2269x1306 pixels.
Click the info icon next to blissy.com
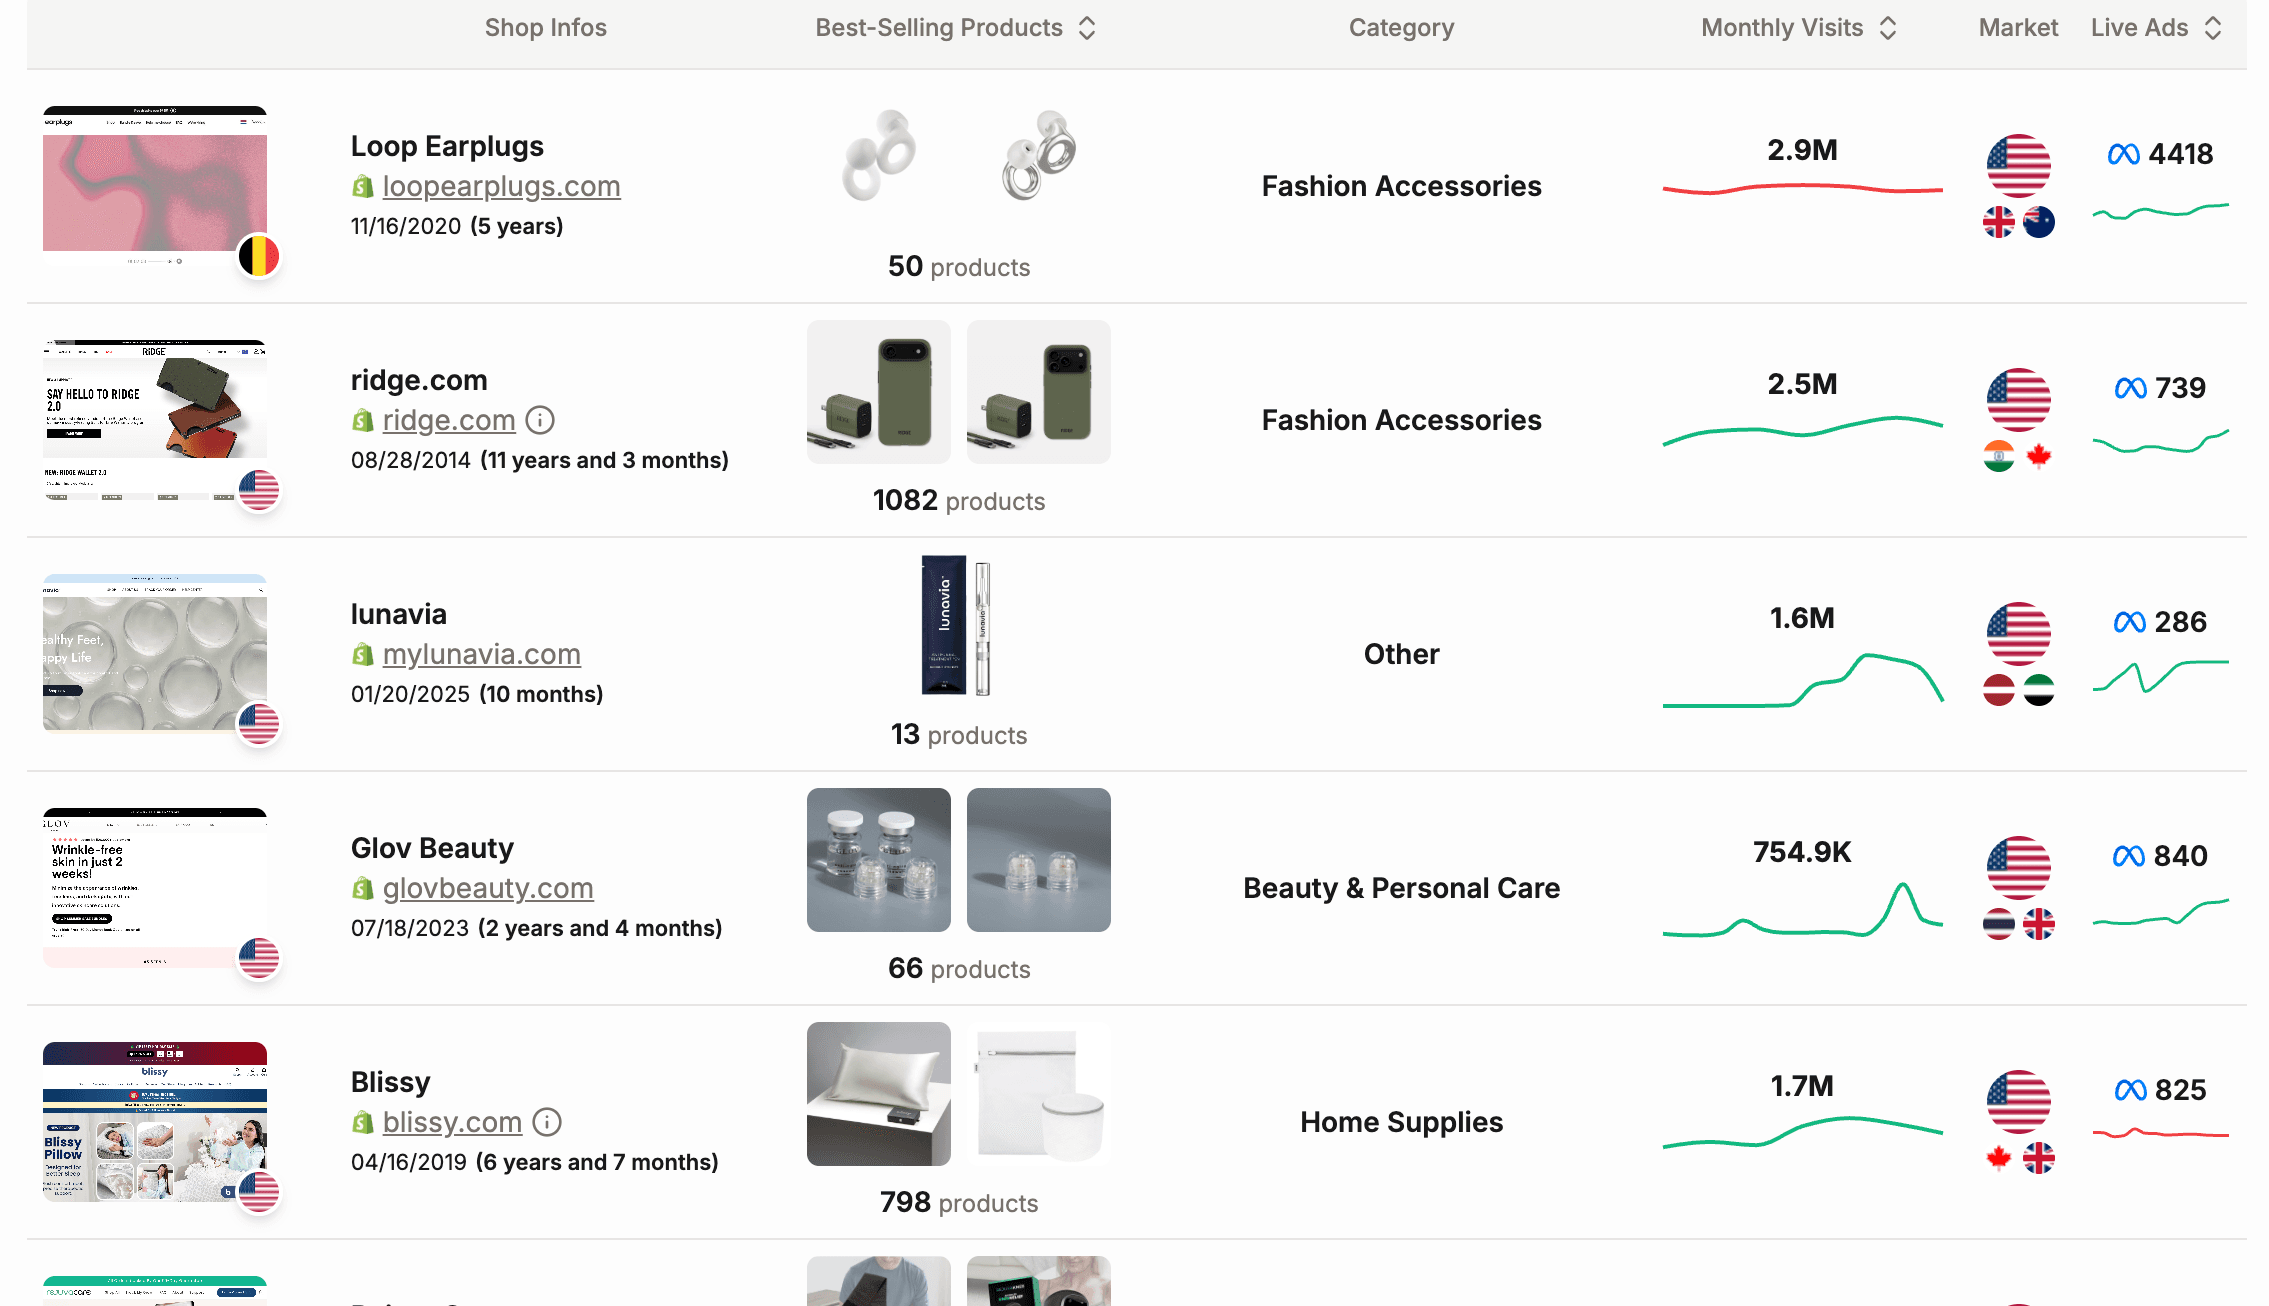tap(547, 1122)
